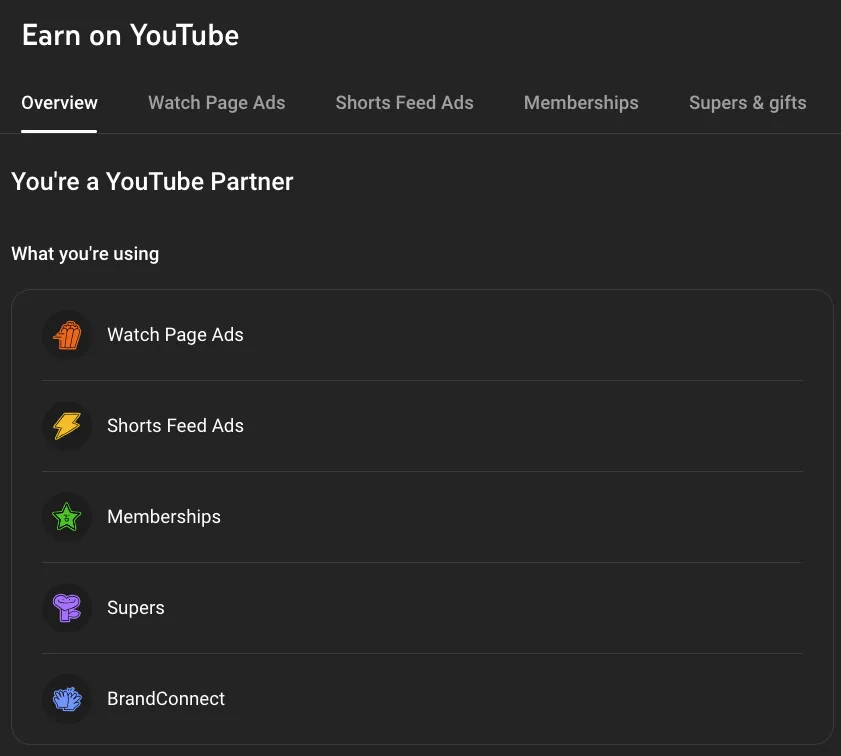The height and width of the screenshot is (756, 841).
Task: Click the Earn on YouTube page title
Action: [130, 36]
